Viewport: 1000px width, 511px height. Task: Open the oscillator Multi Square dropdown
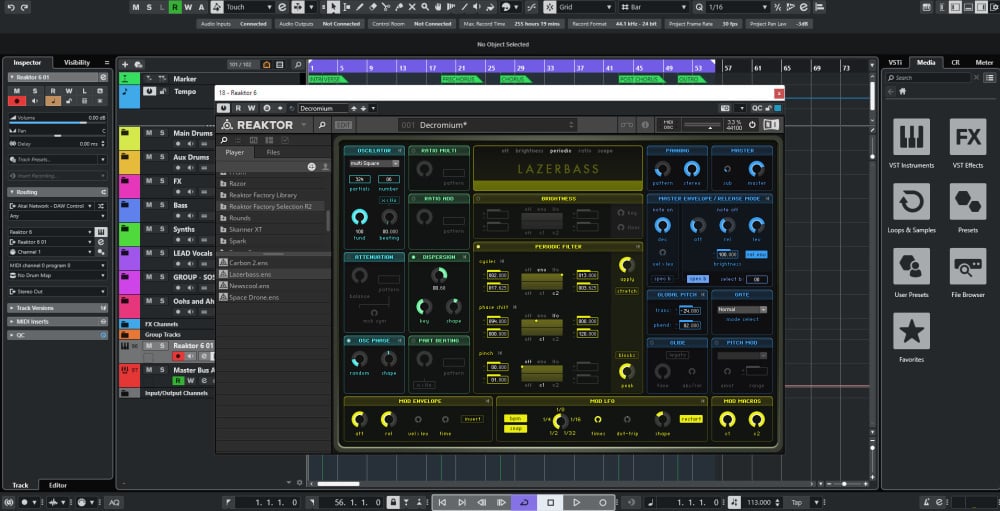click(x=371, y=163)
